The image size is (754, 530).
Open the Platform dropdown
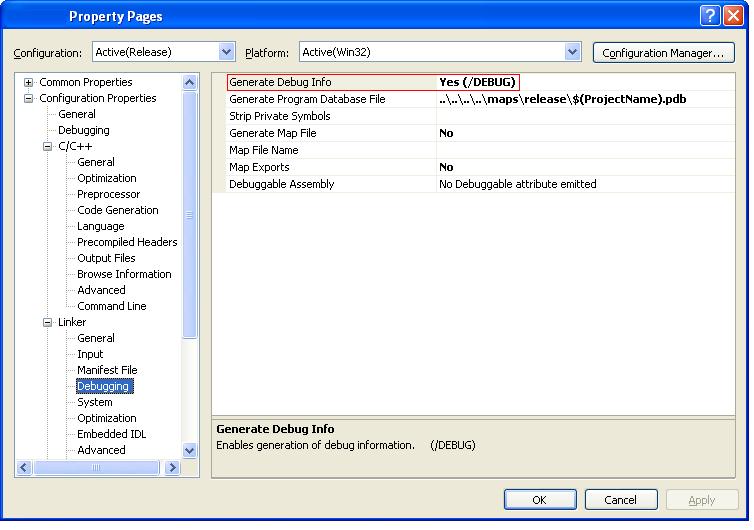pos(572,52)
